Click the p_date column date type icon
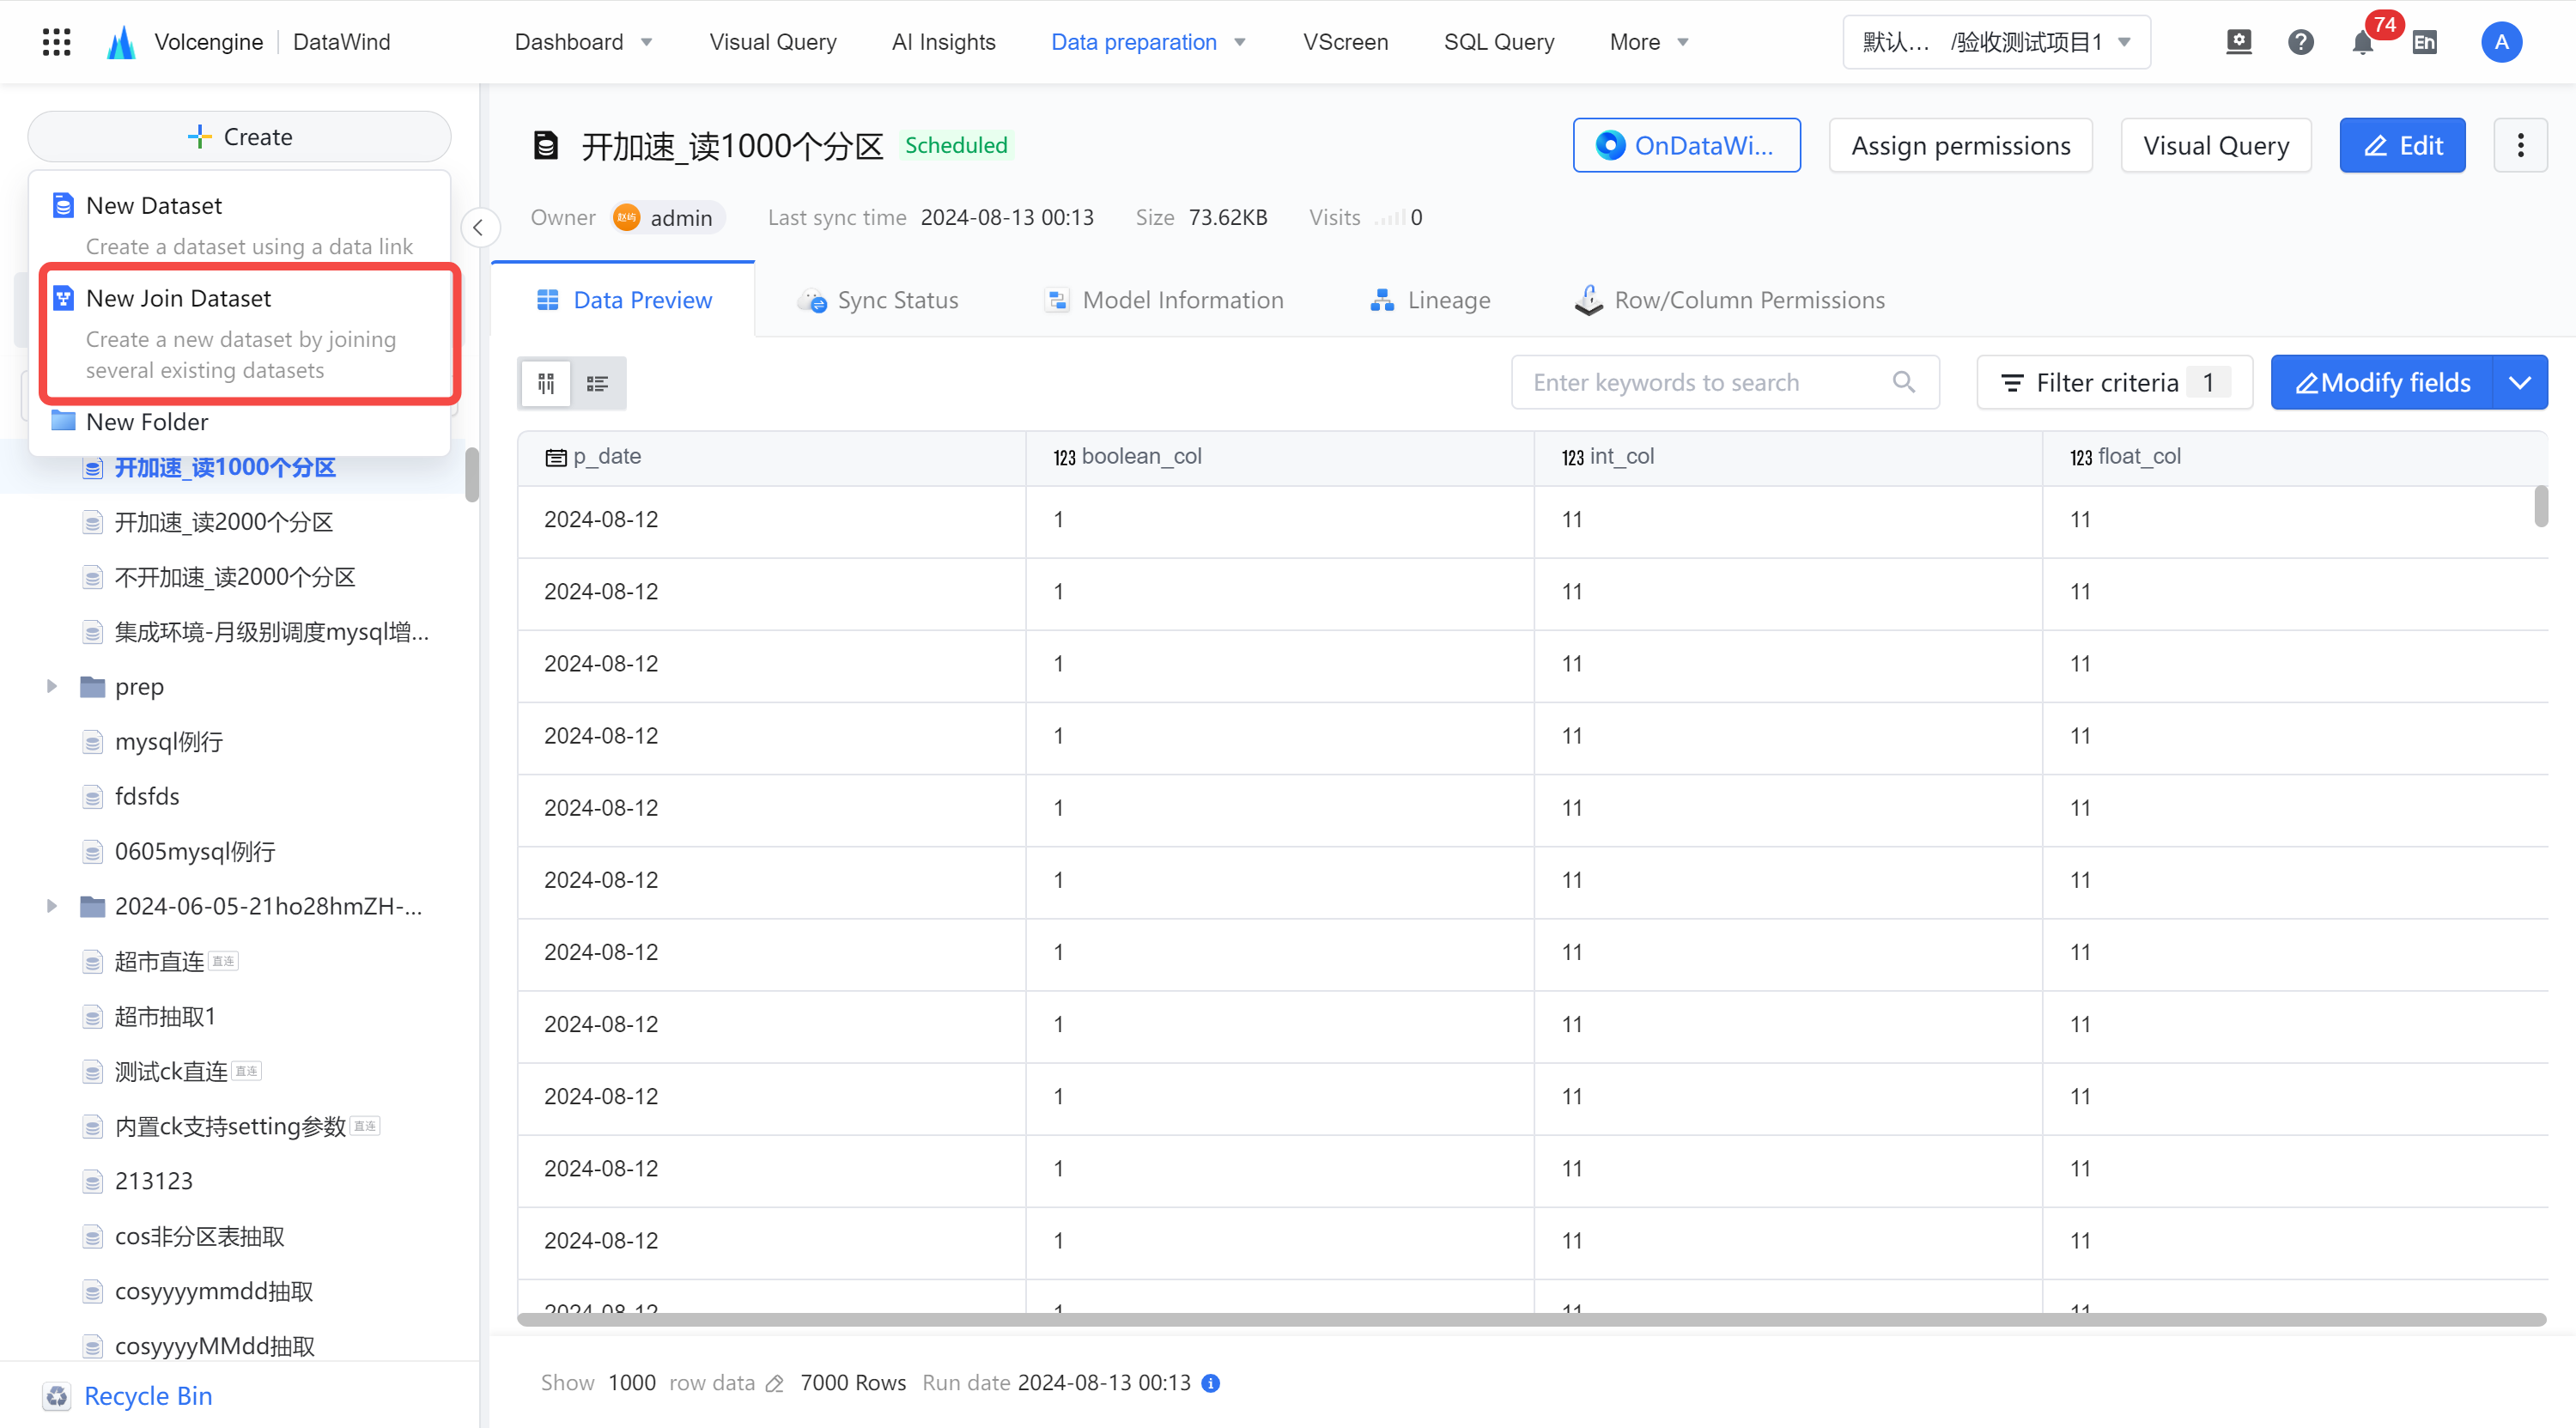Screen dimensions: 2576x1428 tap(556, 457)
